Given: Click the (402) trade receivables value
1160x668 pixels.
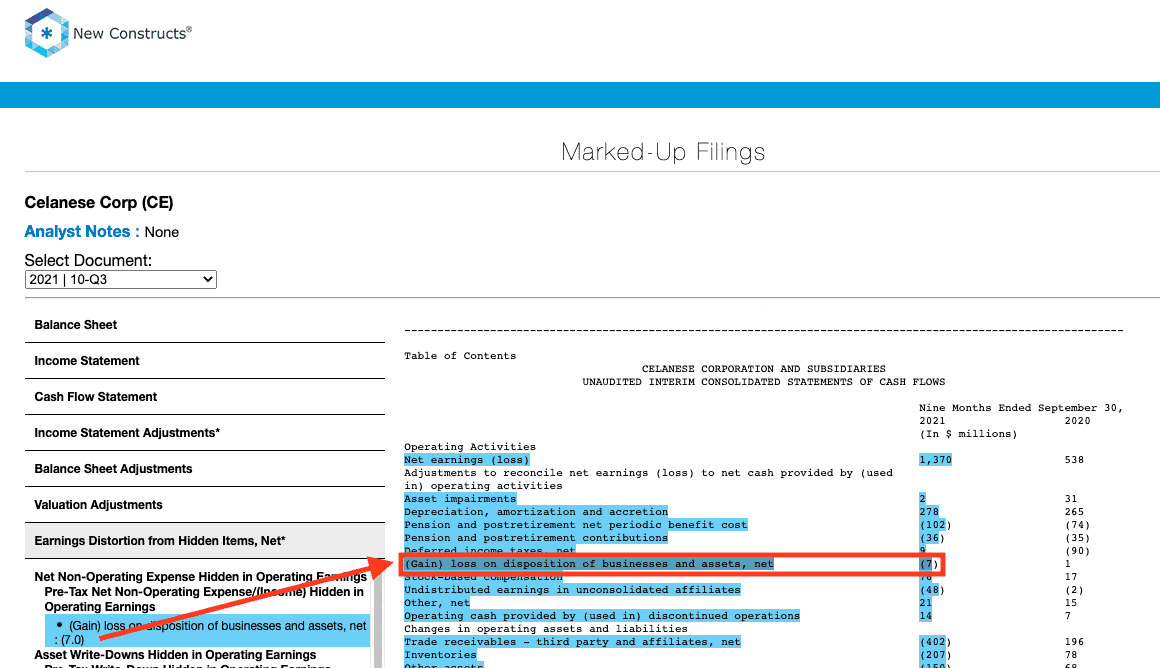Looking at the screenshot, I should coord(935,642).
